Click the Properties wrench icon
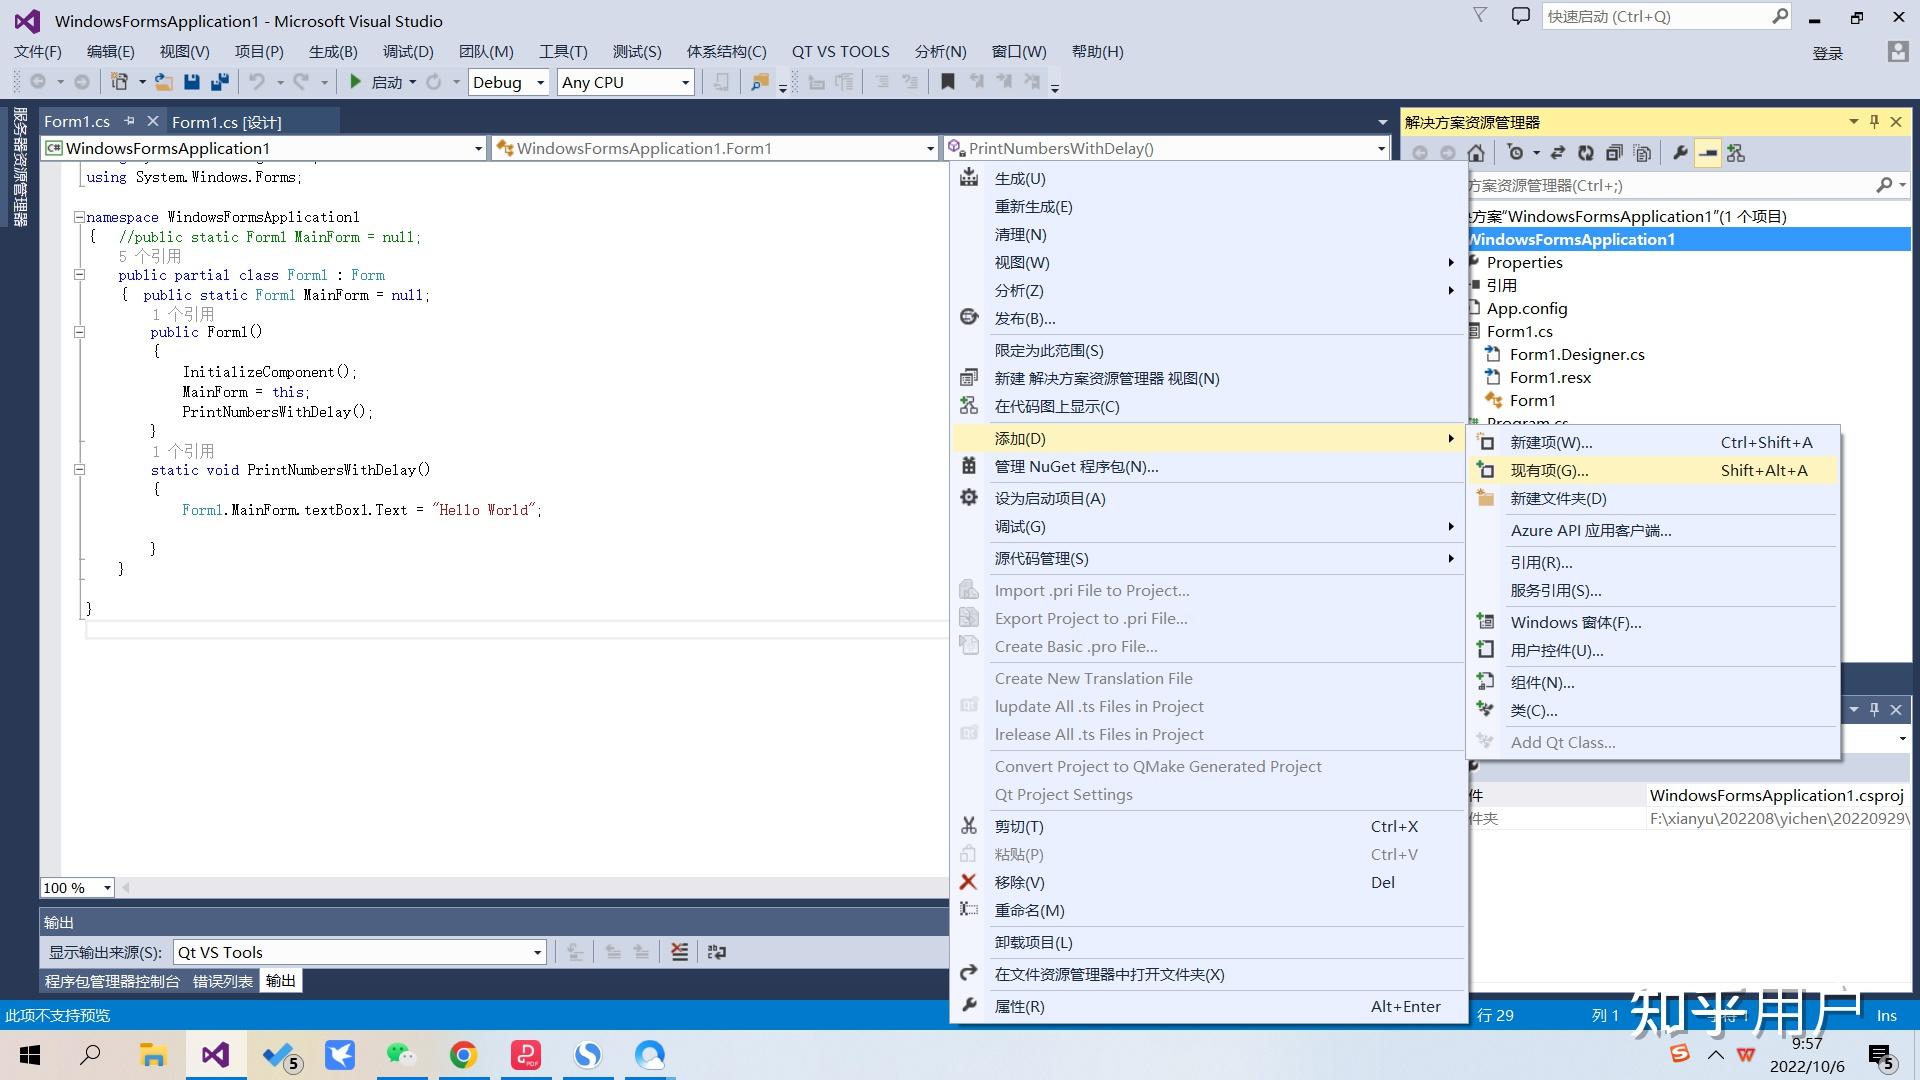 [x=1680, y=153]
